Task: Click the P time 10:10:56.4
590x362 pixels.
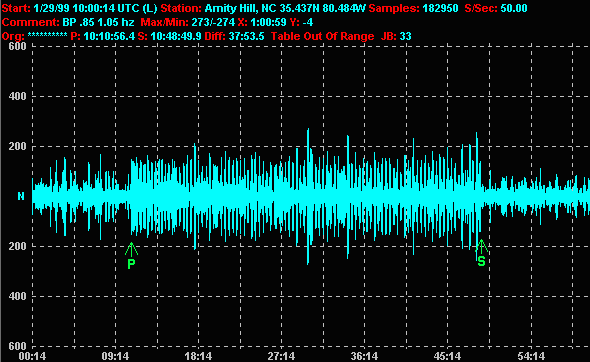Action: [x=109, y=36]
